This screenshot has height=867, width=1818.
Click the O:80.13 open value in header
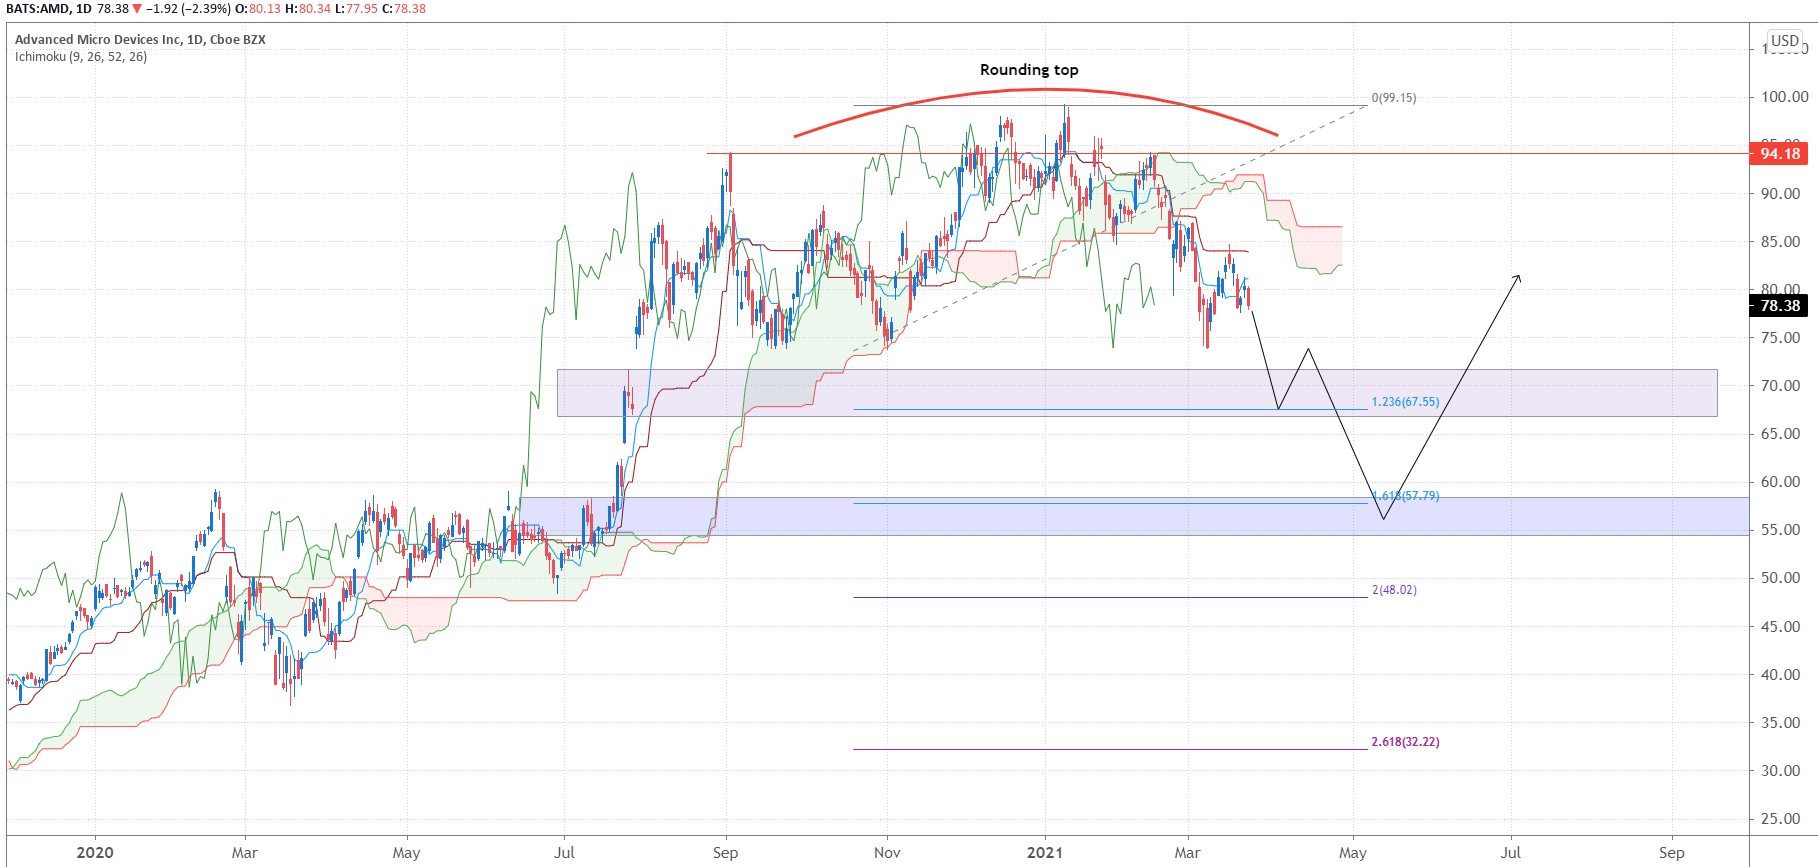pyautogui.click(x=258, y=9)
